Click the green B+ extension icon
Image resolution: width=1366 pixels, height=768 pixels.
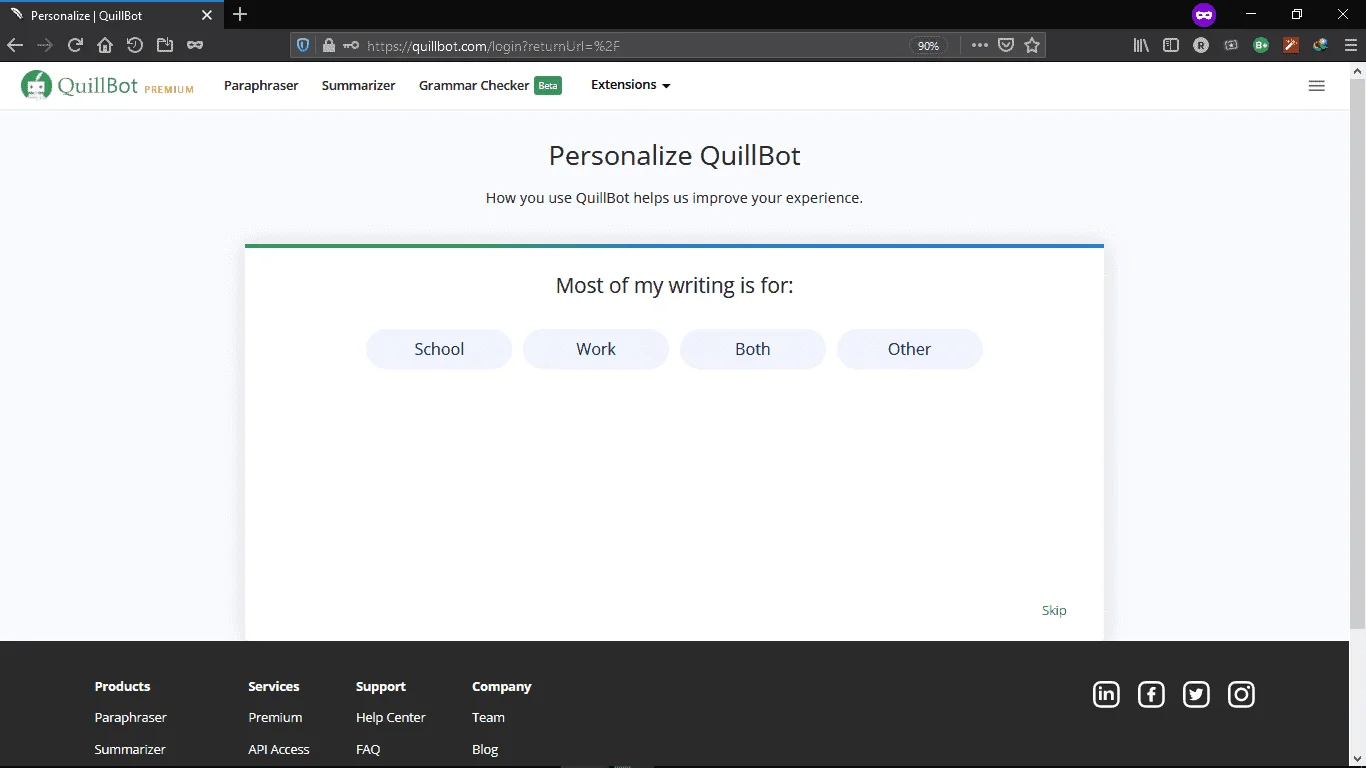click(x=1261, y=45)
